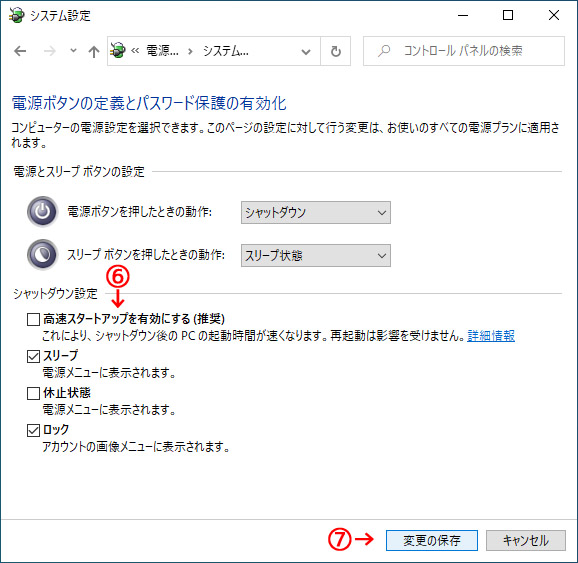Refresh the control panel page
Viewport: 578px width, 563px height.
[x=335, y=51]
